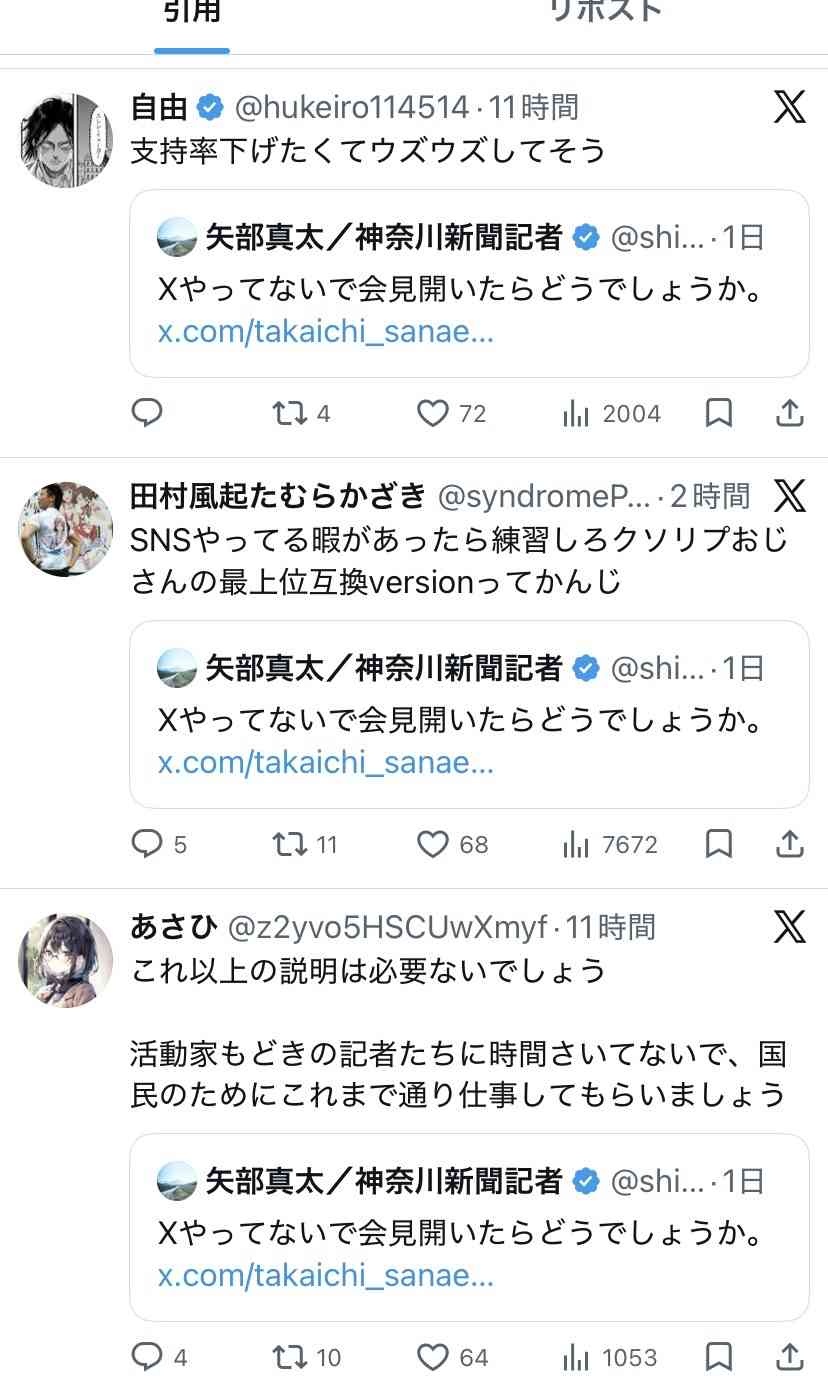Screen dimensions: 828x1395
Task: Open the X icon menu on あさひ's post
Action: pyautogui.click(x=789, y=927)
